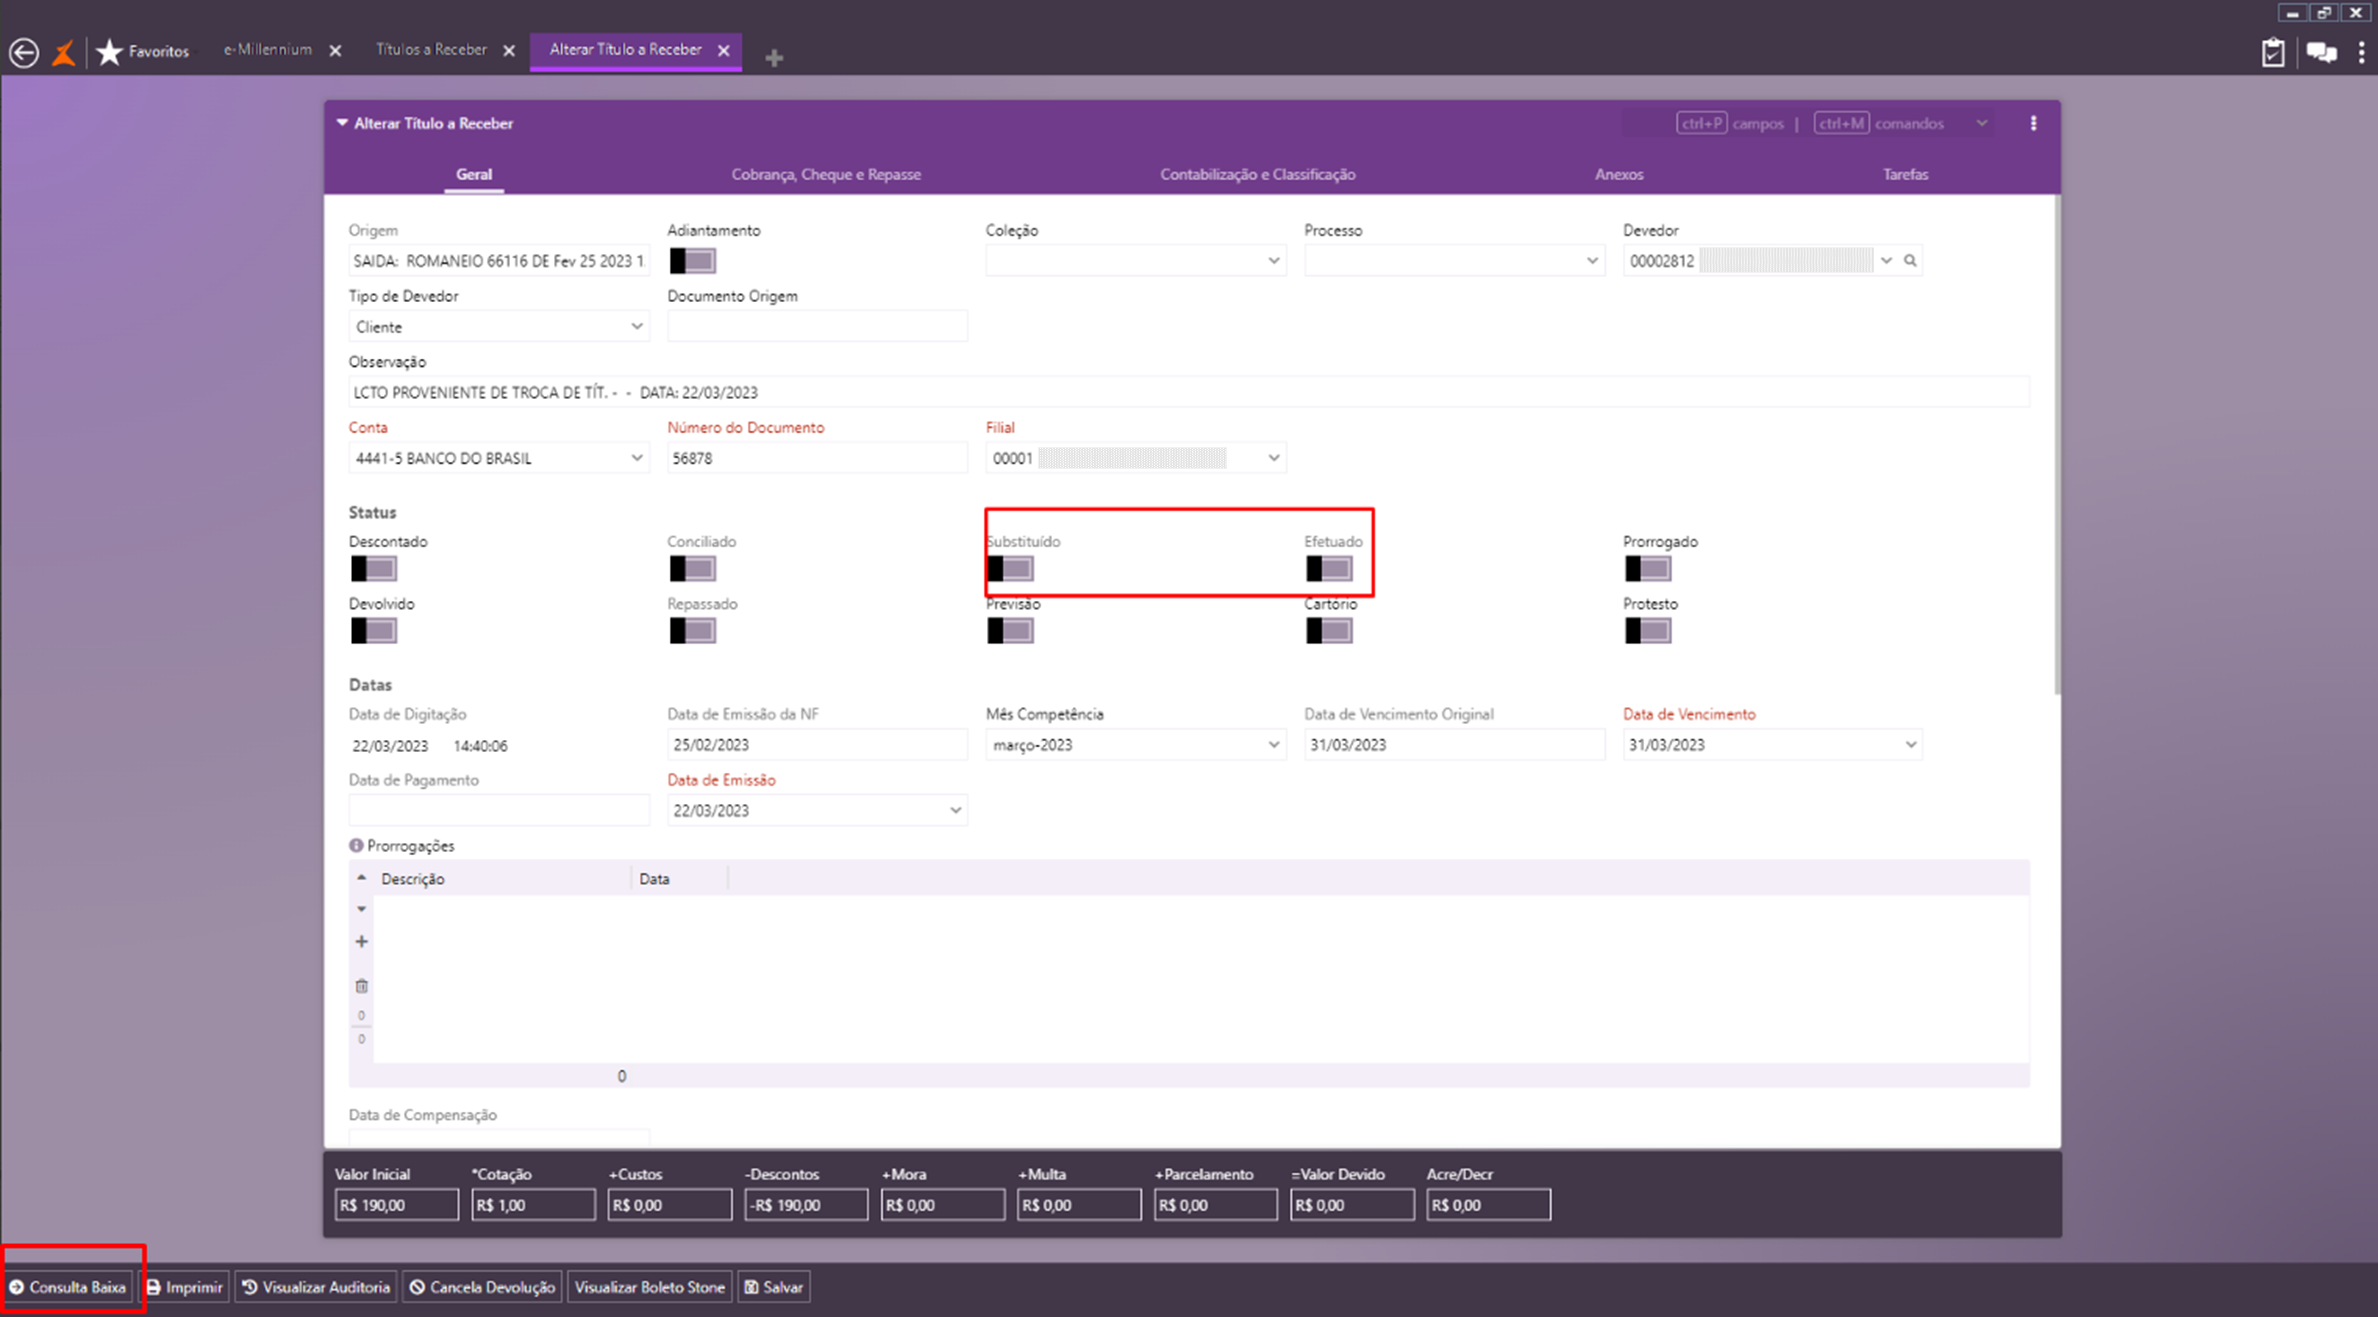
Task: Open the Favoritos star icon
Action: click(x=110, y=52)
